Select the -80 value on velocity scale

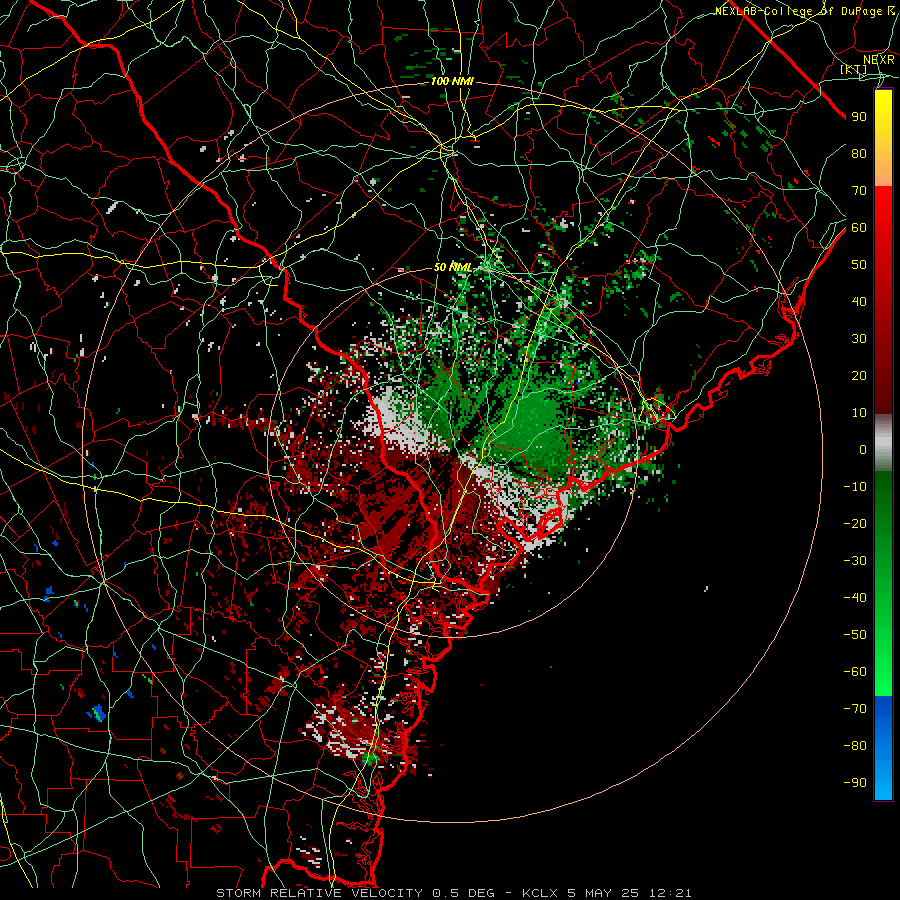pyautogui.click(x=855, y=746)
